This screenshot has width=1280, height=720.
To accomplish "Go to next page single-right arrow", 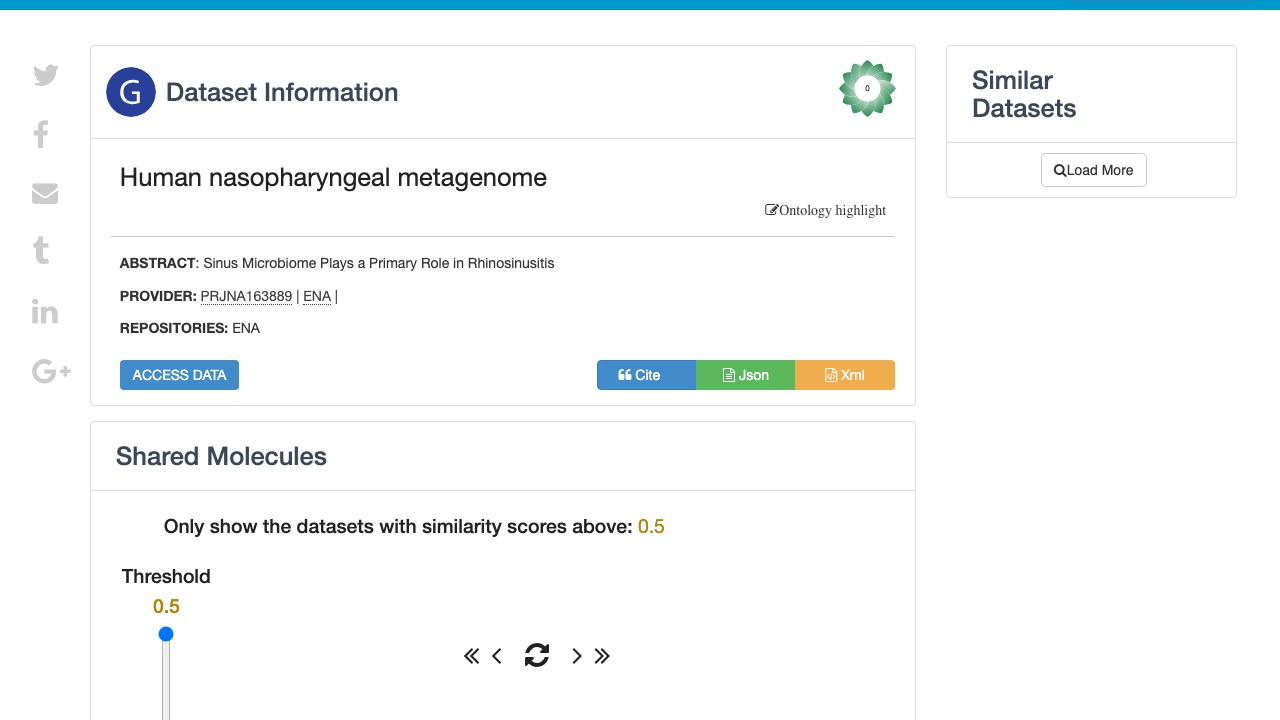I will coord(576,656).
